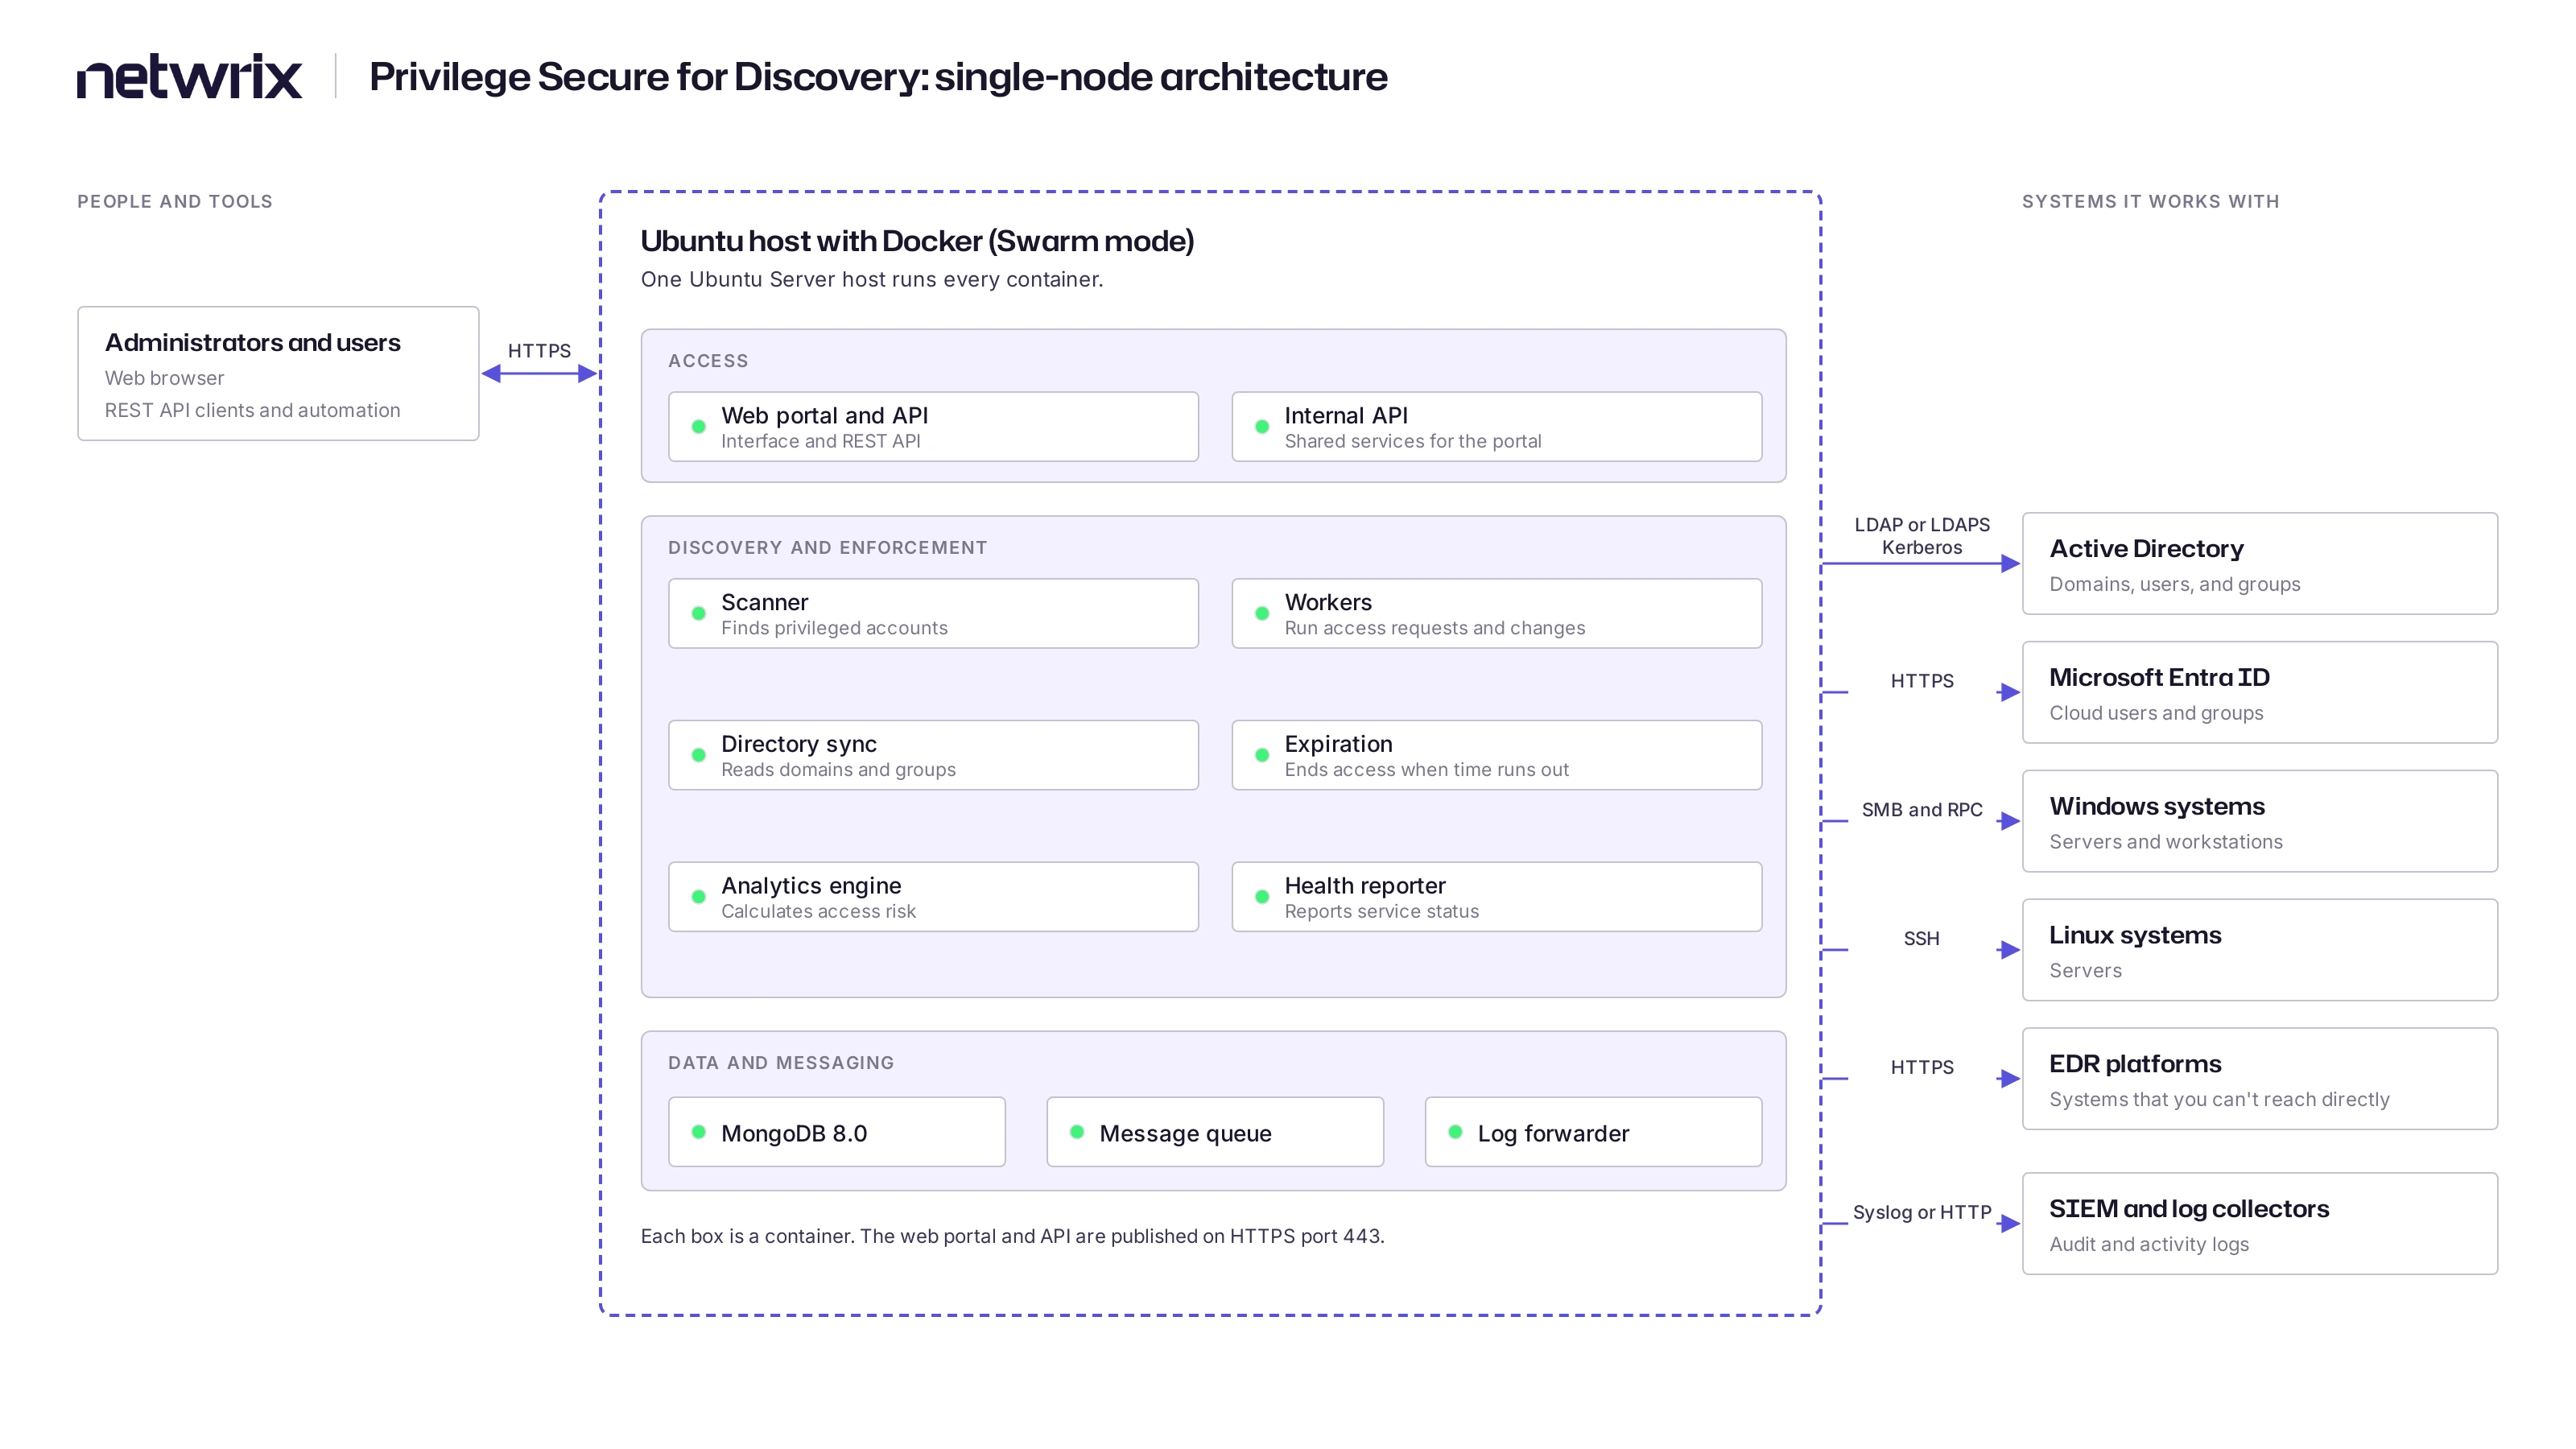The width and height of the screenshot is (2576, 1449).
Task: Click the 'SSH' connection label
Action: pyautogui.click(x=1922, y=939)
